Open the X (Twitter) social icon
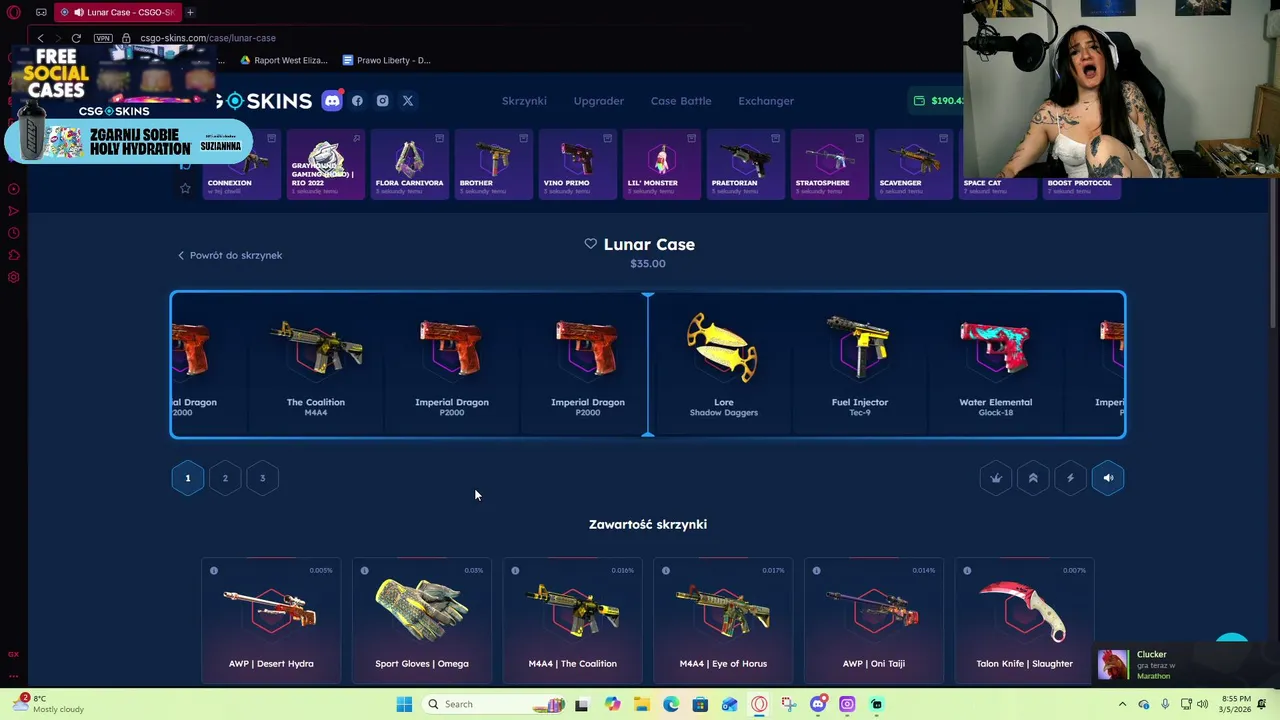The width and height of the screenshot is (1280, 720). [408, 101]
